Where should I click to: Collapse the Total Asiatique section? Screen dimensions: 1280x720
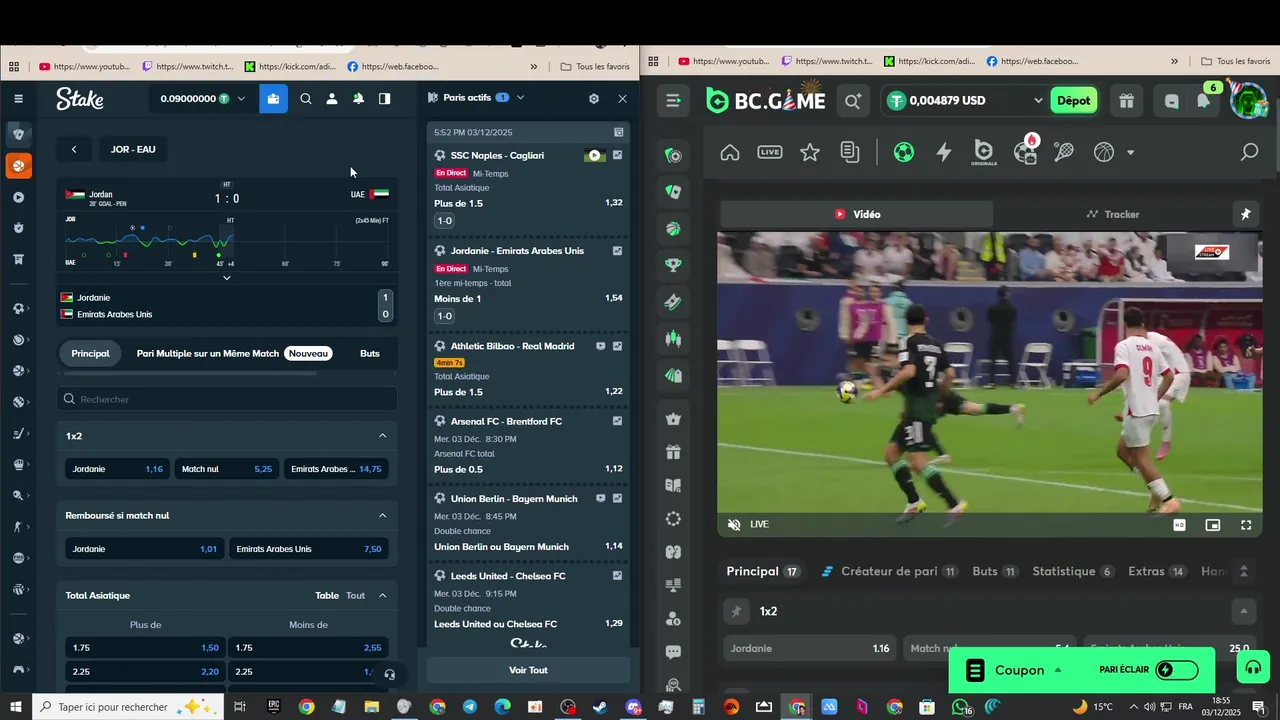[x=383, y=596]
